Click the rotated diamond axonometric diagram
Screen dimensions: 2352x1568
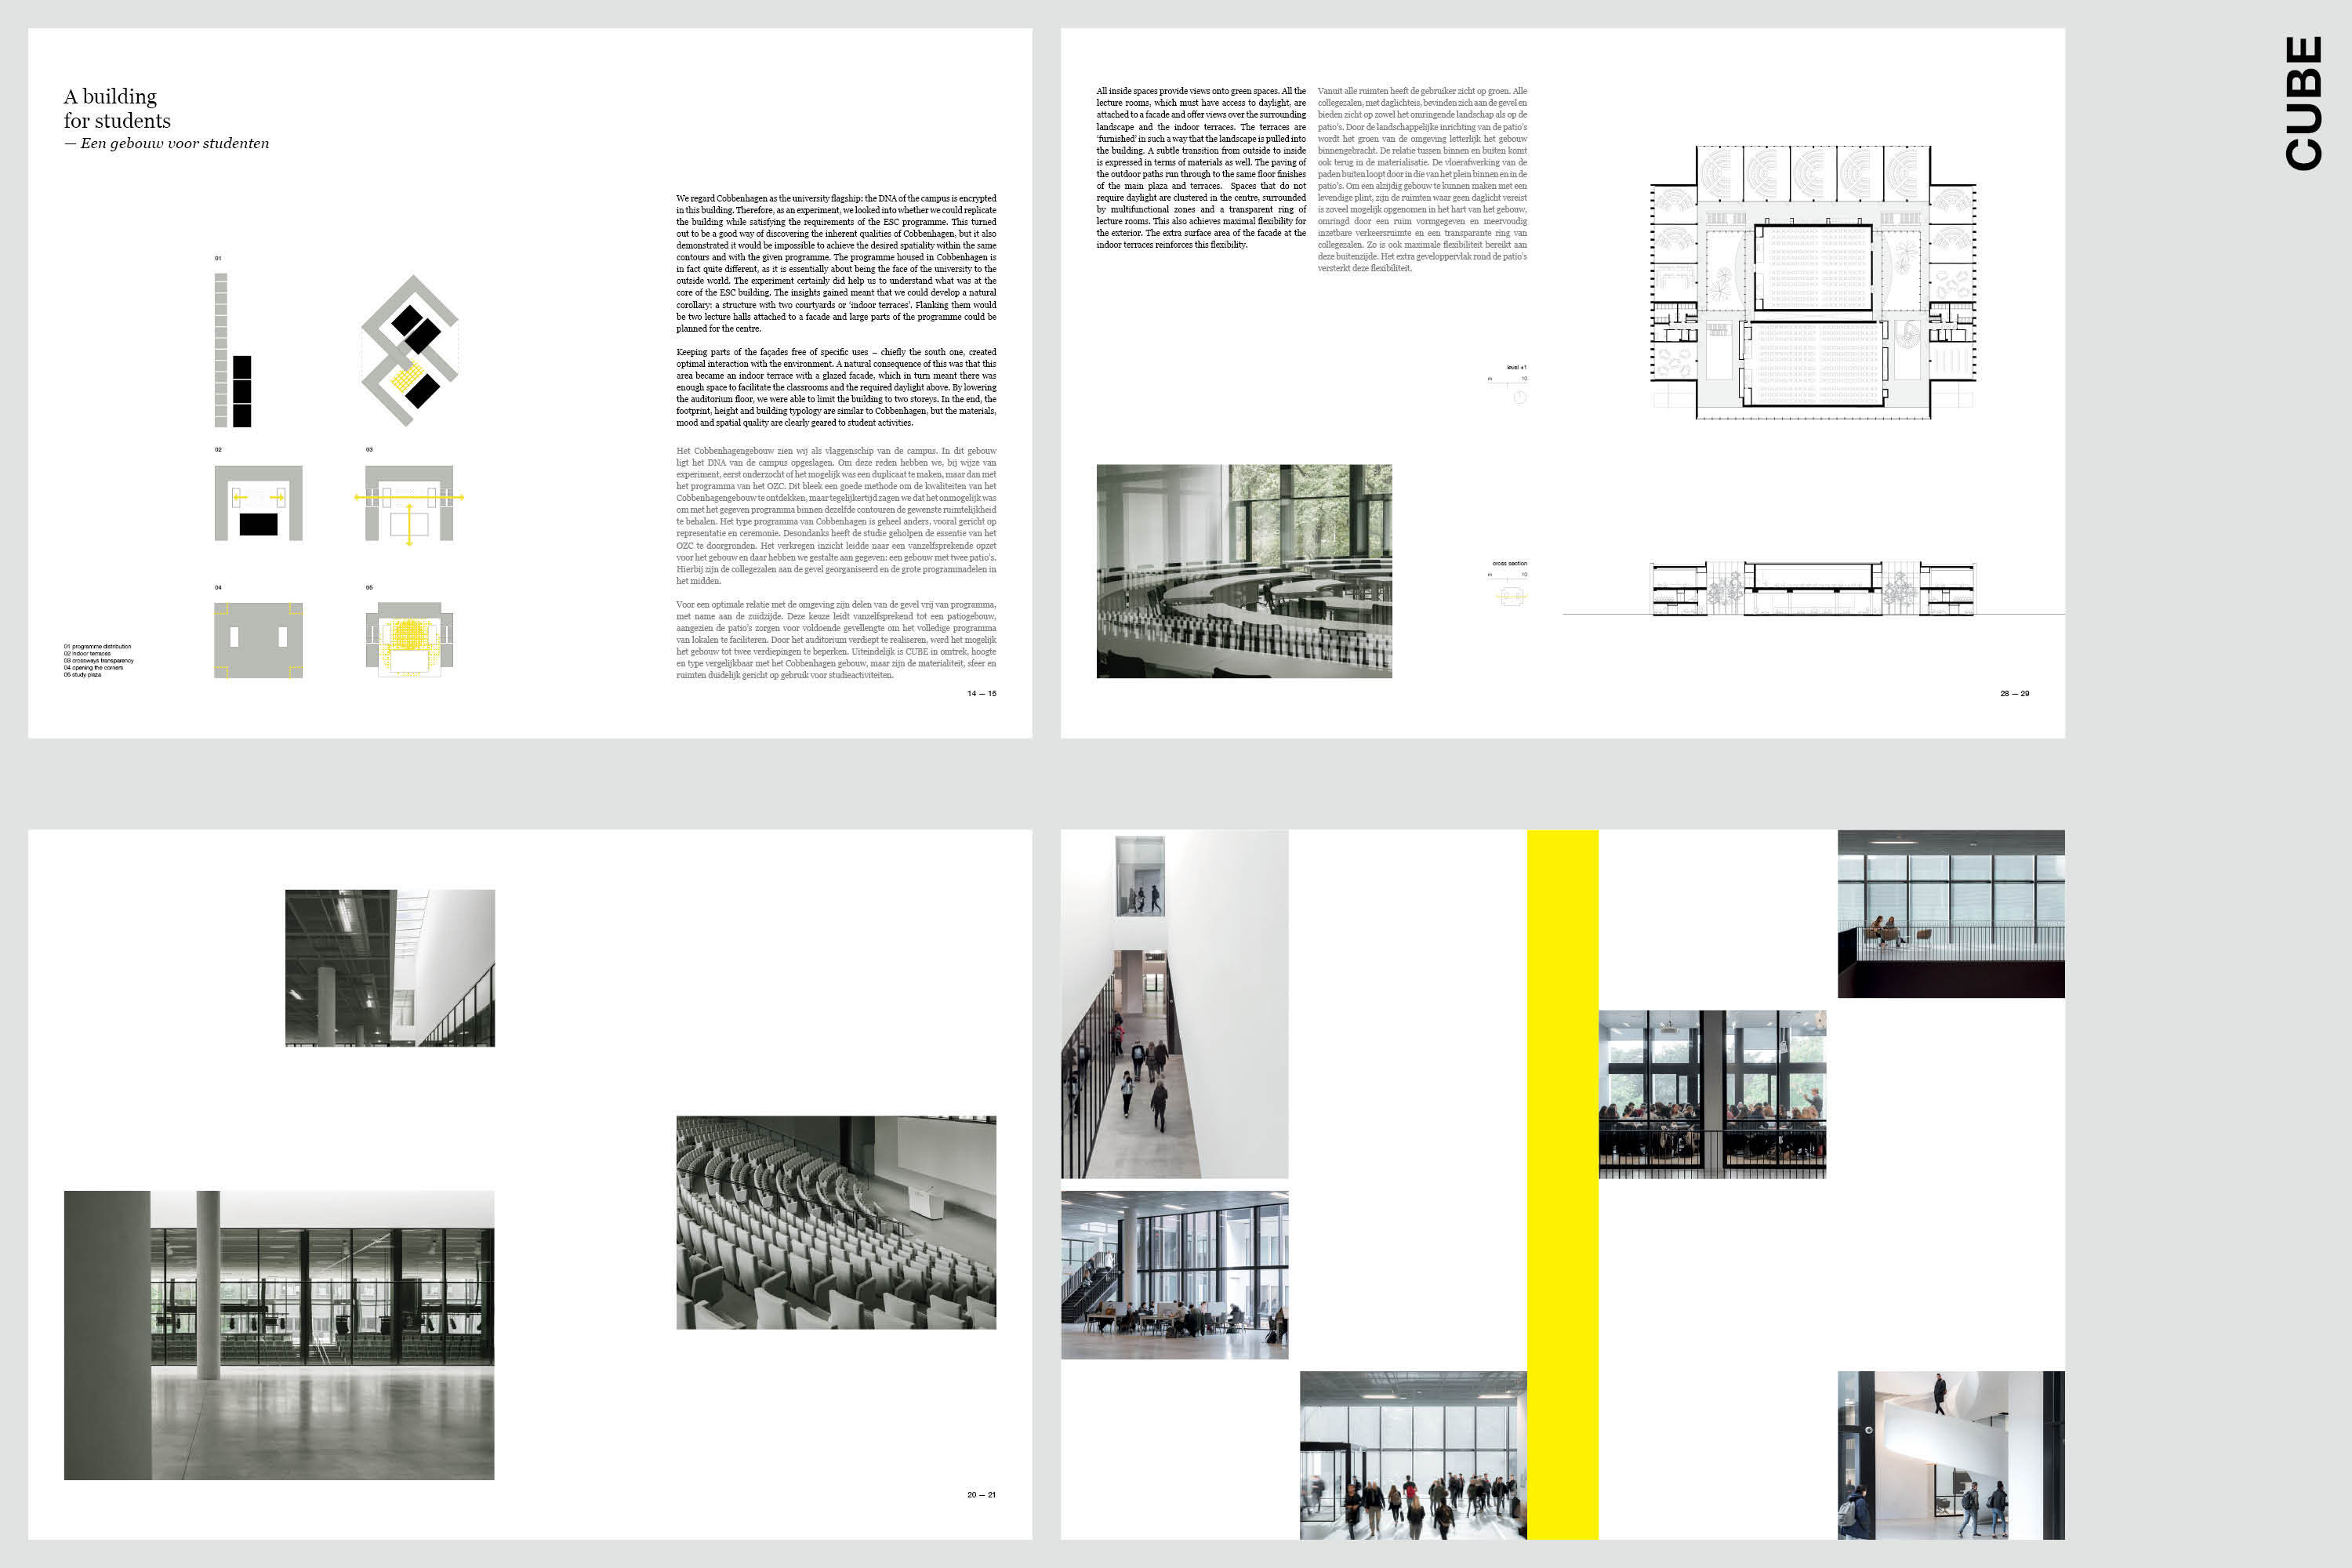(x=410, y=350)
